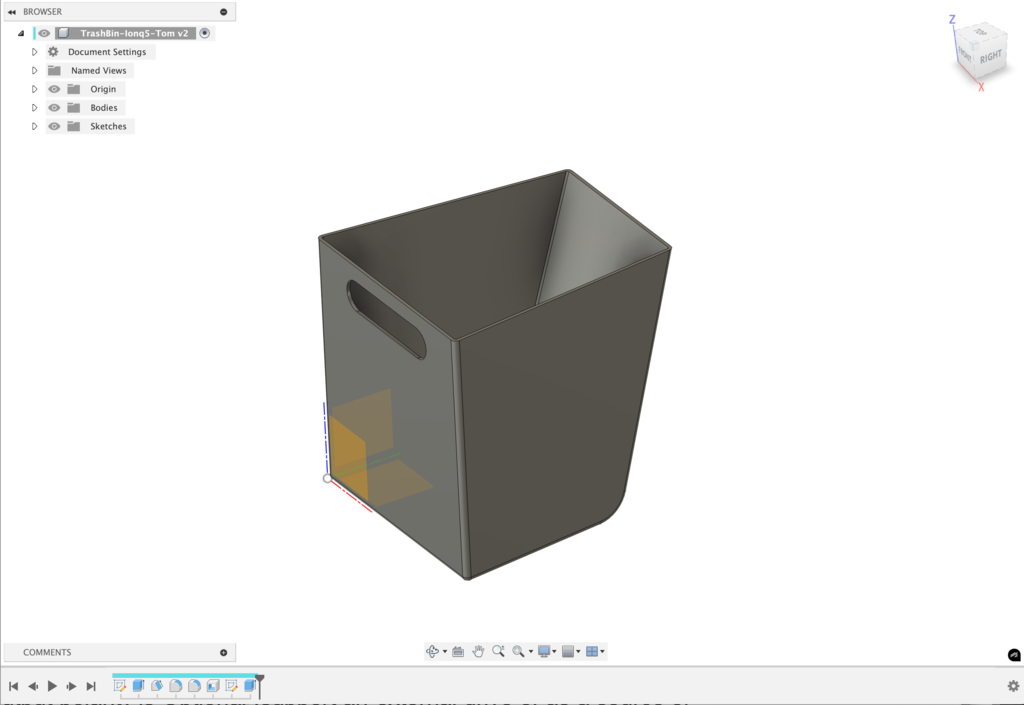Screen dimensions: 1024x705
Task: Click the Document Settings gear icon
Action: 54,52
